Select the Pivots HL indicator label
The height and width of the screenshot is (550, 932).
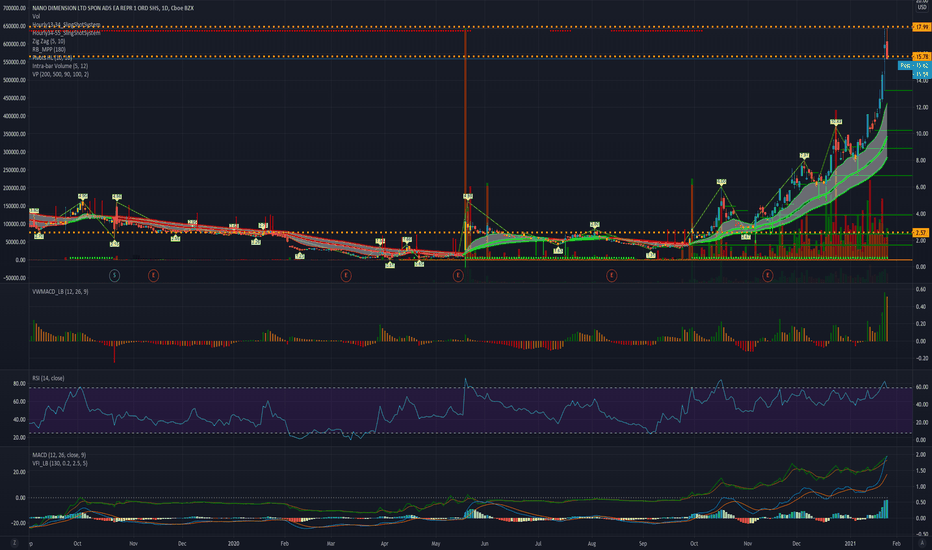point(52,58)
